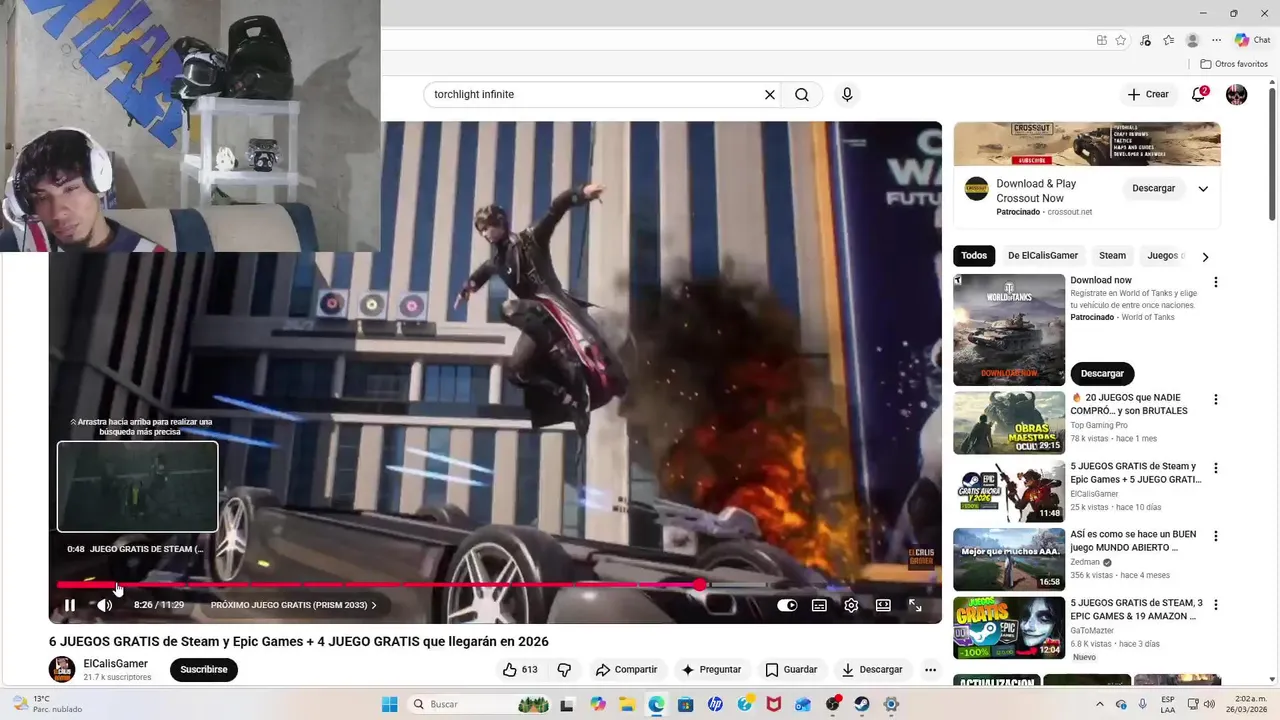Open World of Tanks ad thumbnail
1280x720 pixels.
tap(1009, 330)
